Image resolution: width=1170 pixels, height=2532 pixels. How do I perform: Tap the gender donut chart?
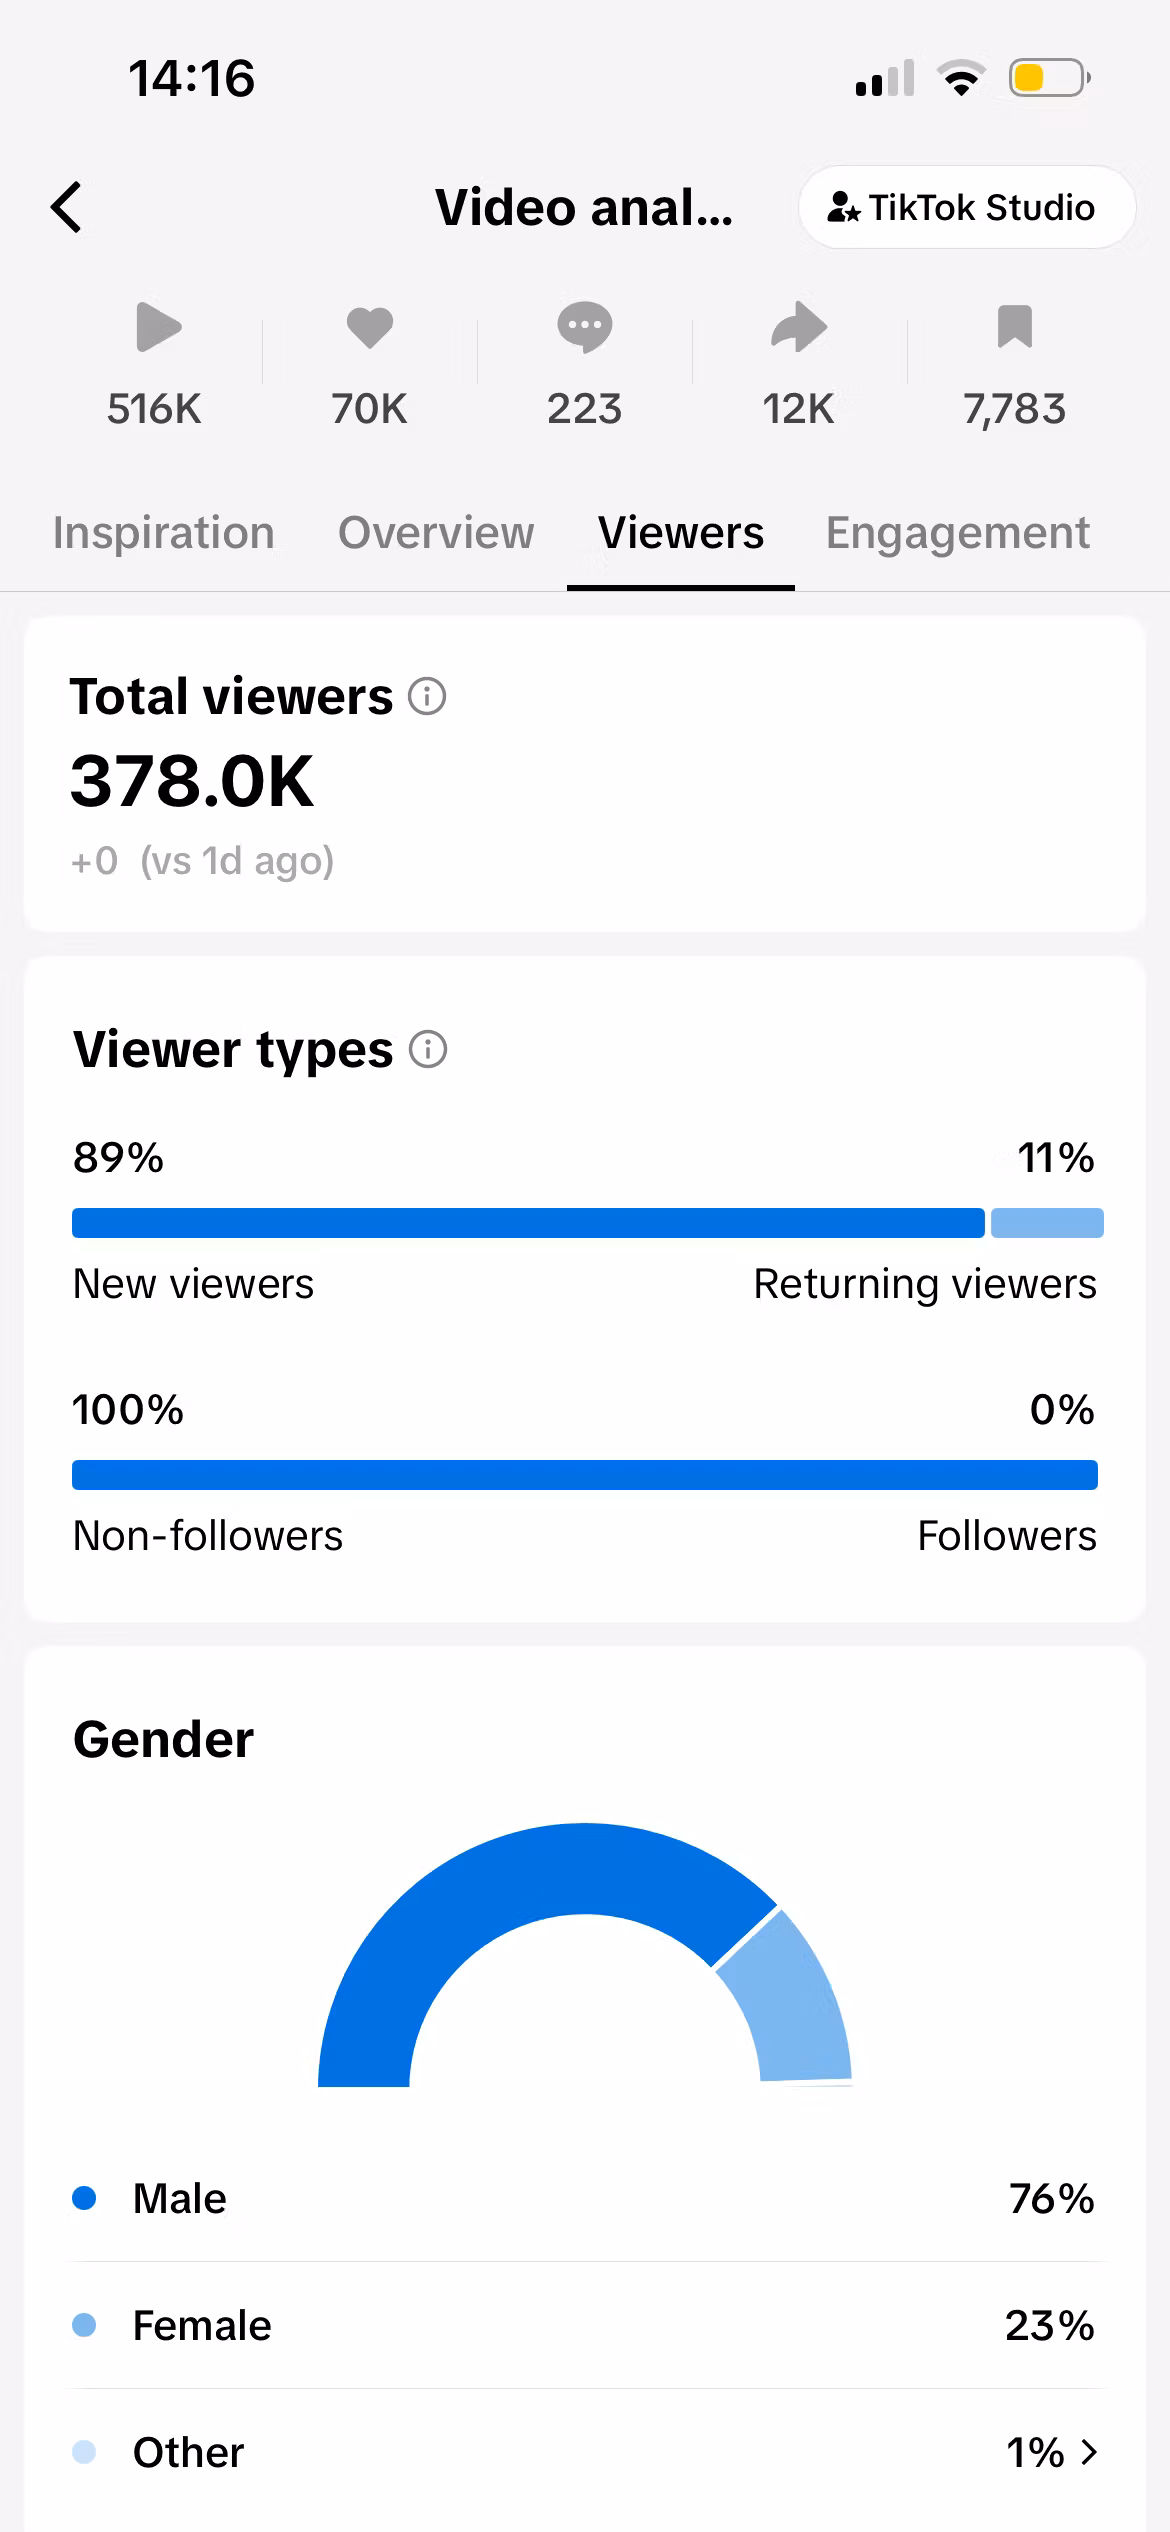(x=585, y=1955)
